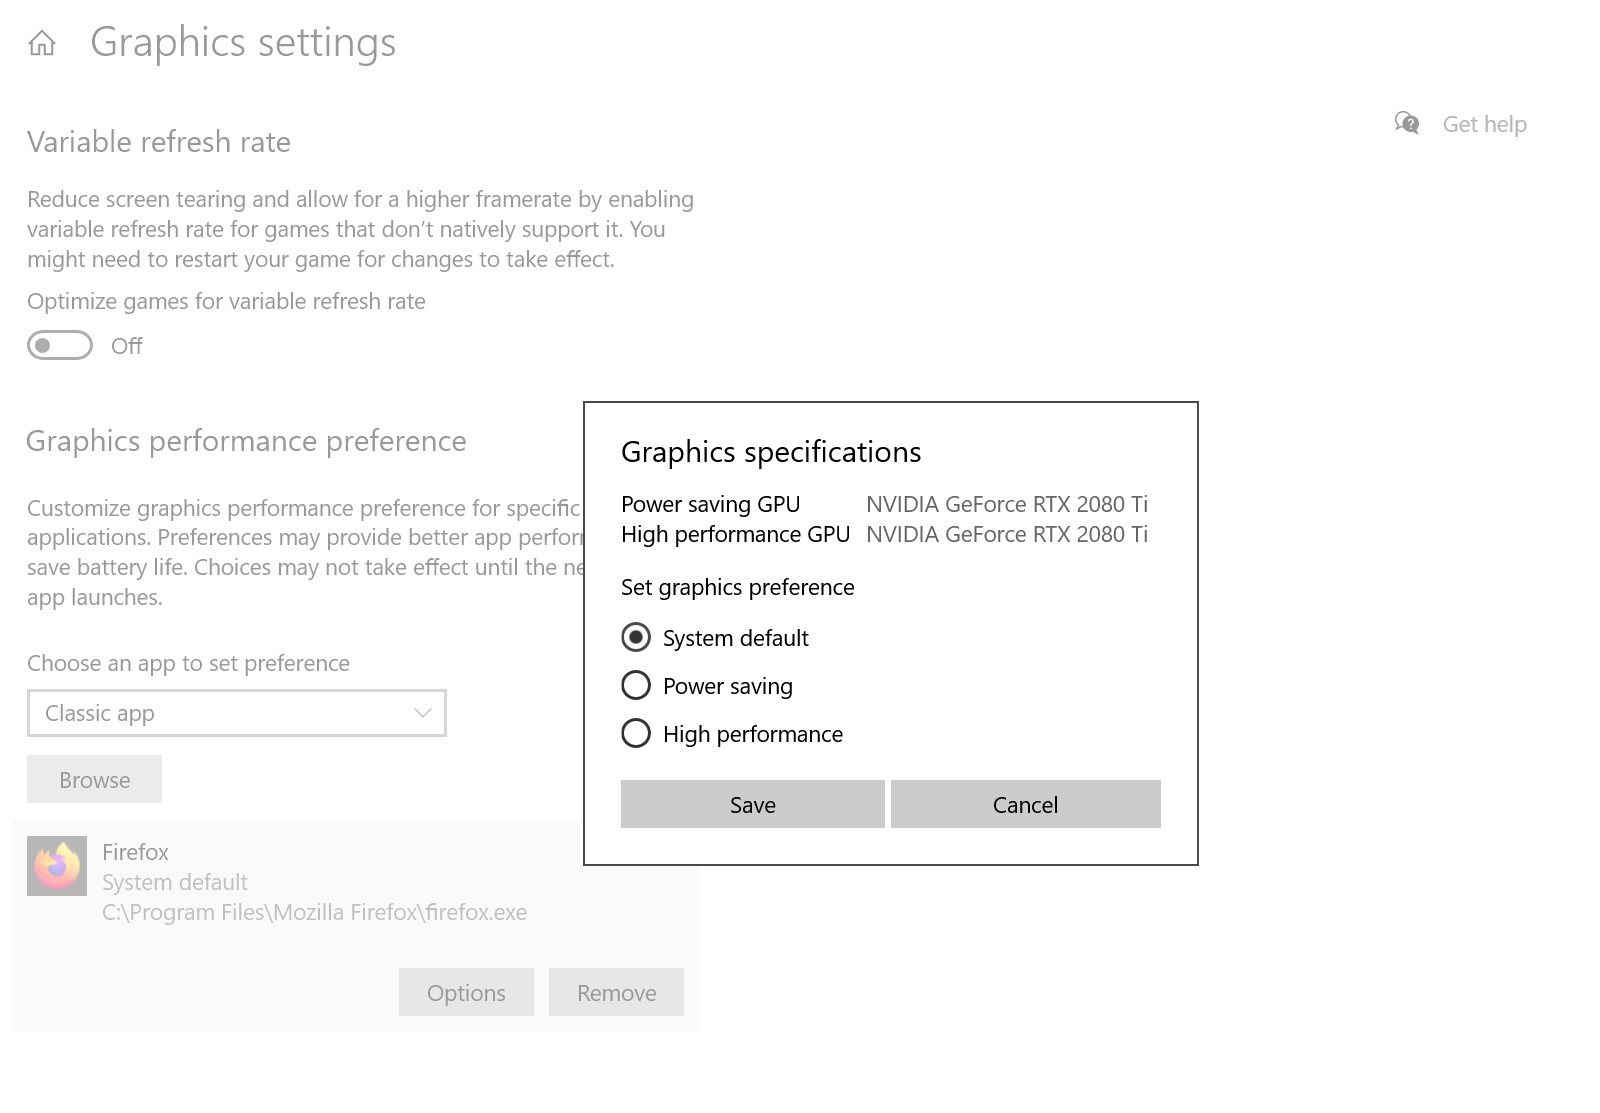Open the Classic app dropdown

[236, 713]
